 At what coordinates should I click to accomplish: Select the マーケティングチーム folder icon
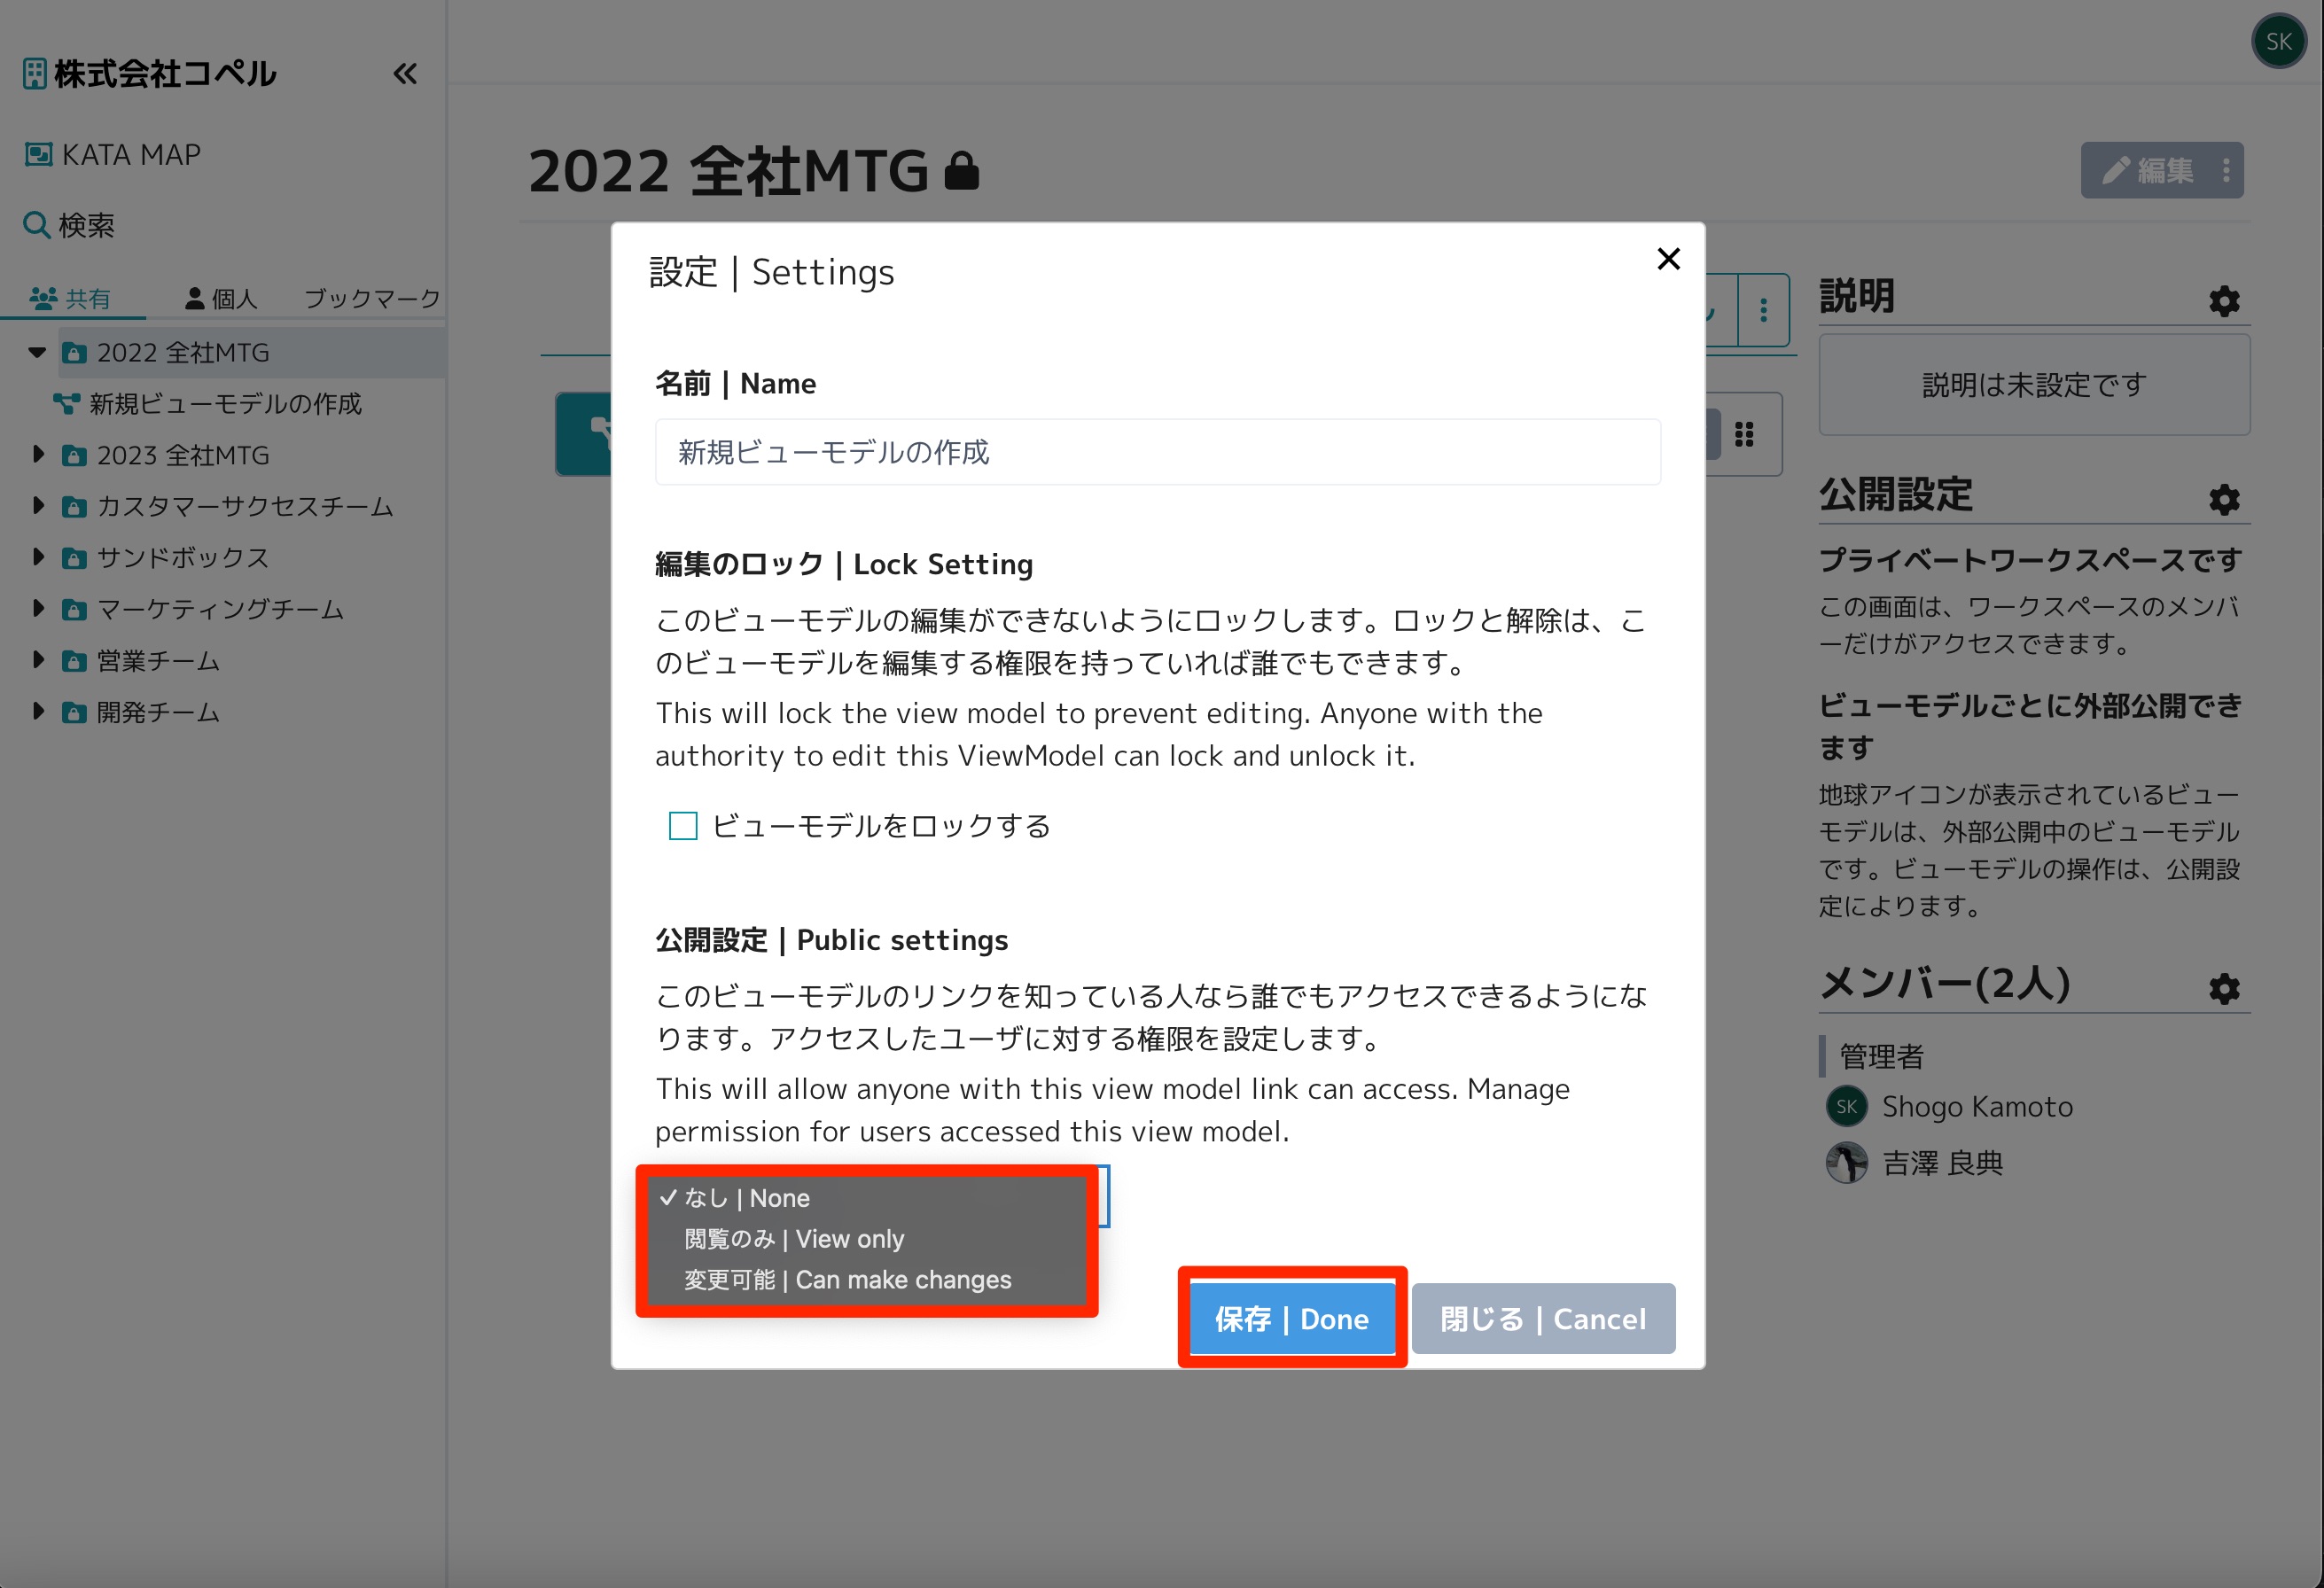[x=74, y=610]
